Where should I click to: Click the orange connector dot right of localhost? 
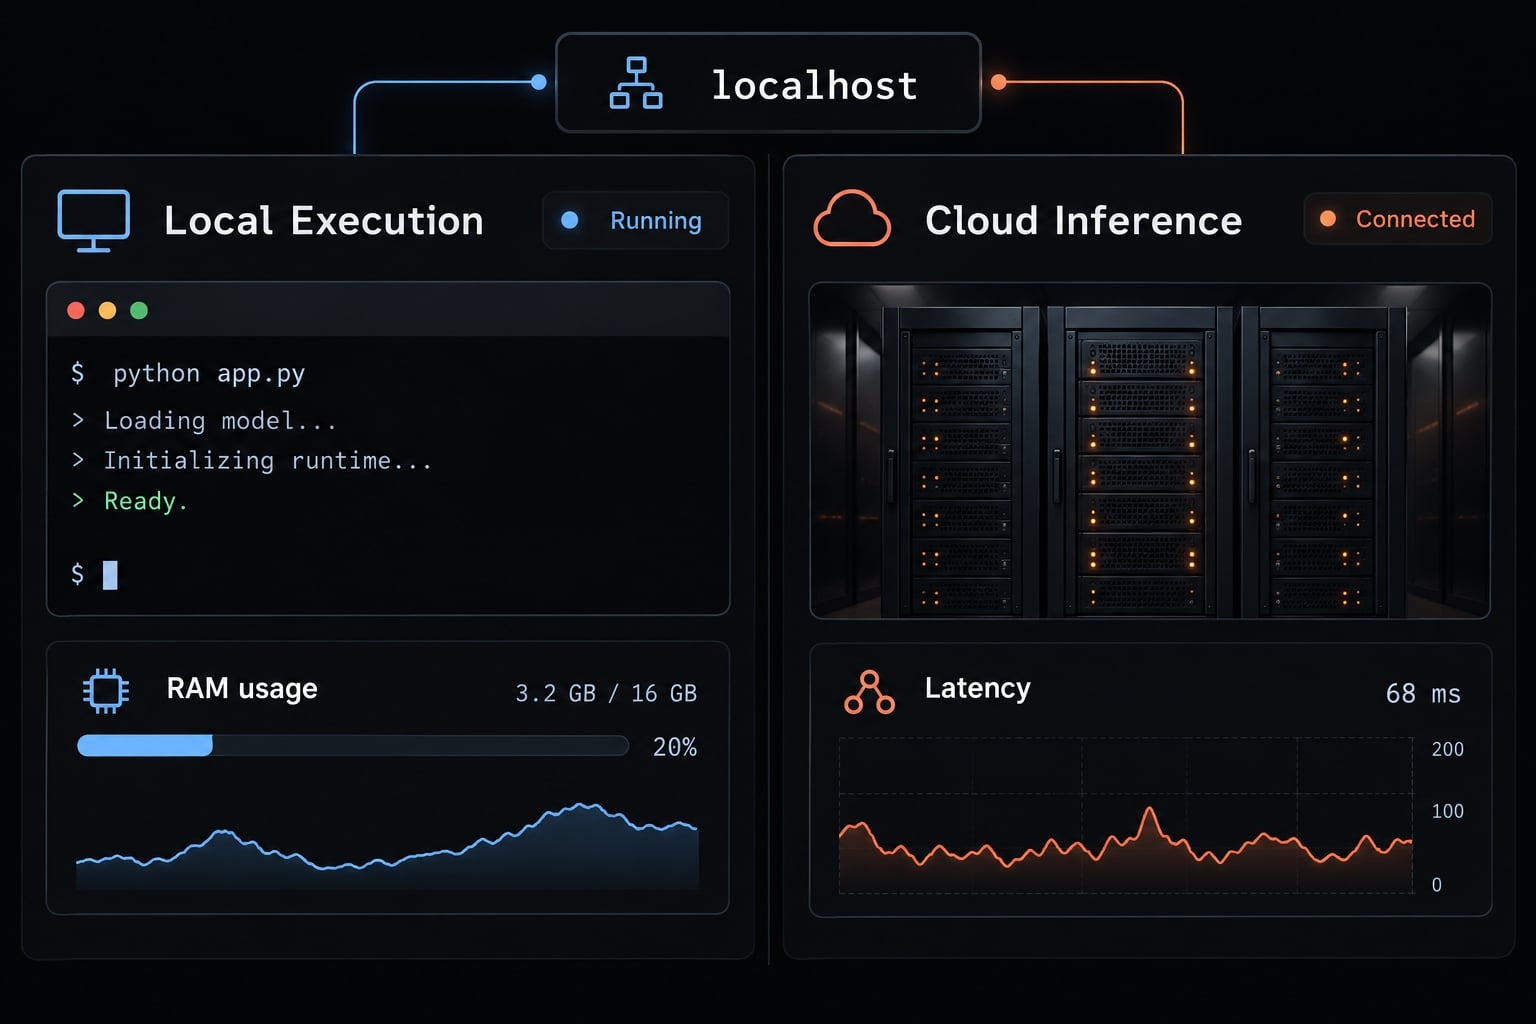pos(998,82)
